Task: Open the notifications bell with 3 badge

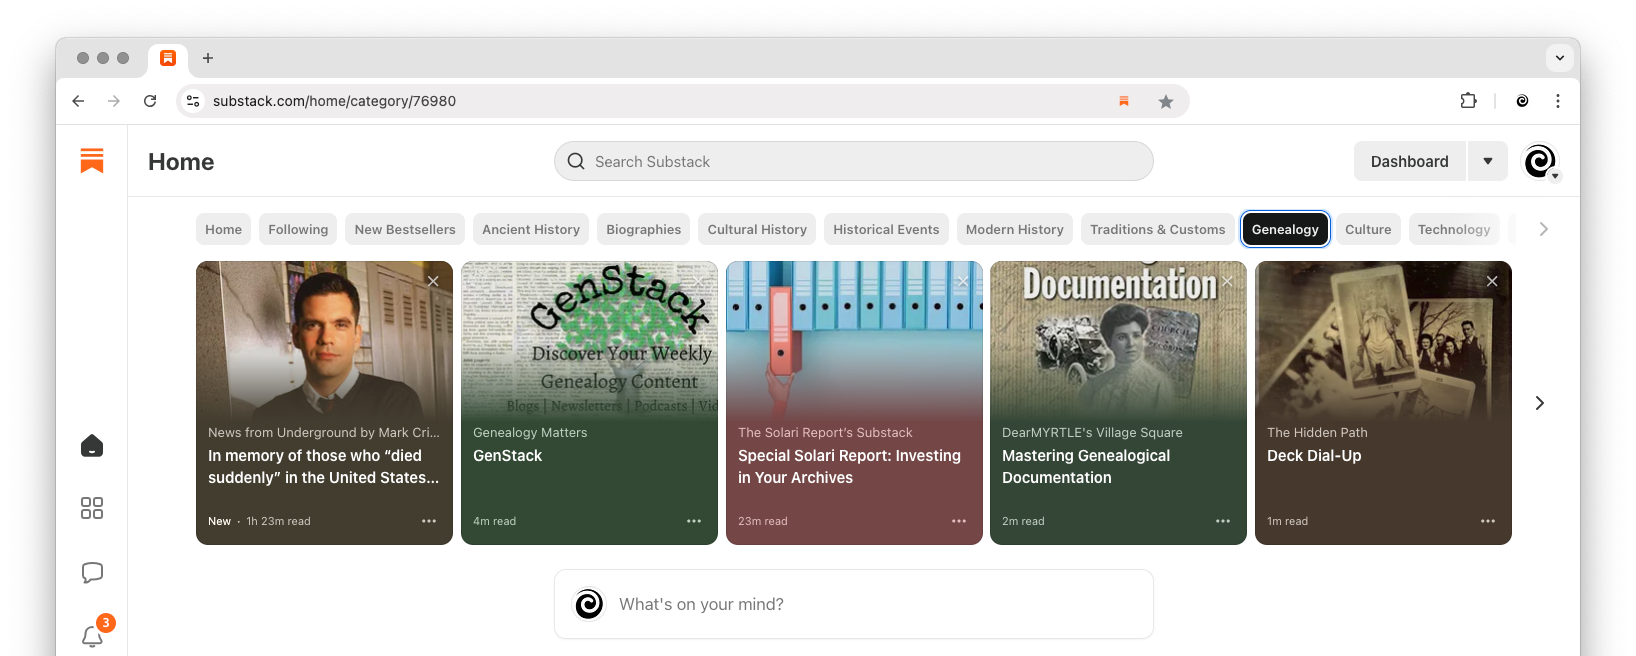Action: coord(93,636)
